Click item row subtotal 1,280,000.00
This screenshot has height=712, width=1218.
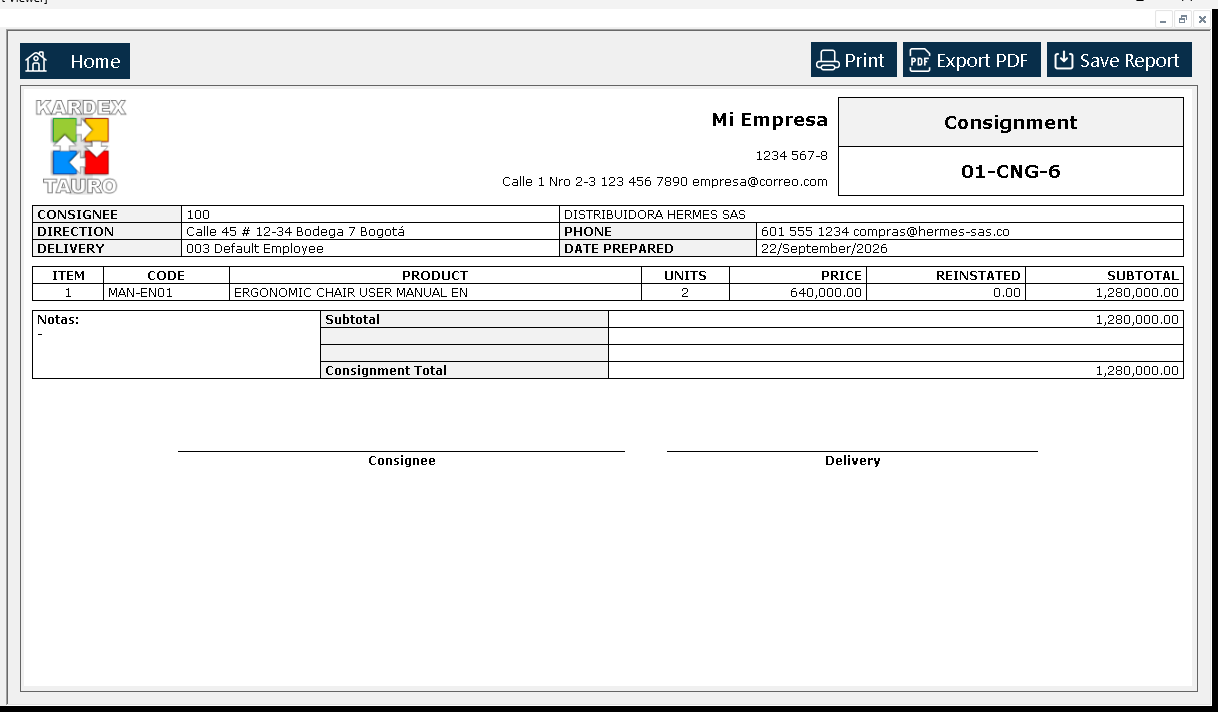point(1138,293)
